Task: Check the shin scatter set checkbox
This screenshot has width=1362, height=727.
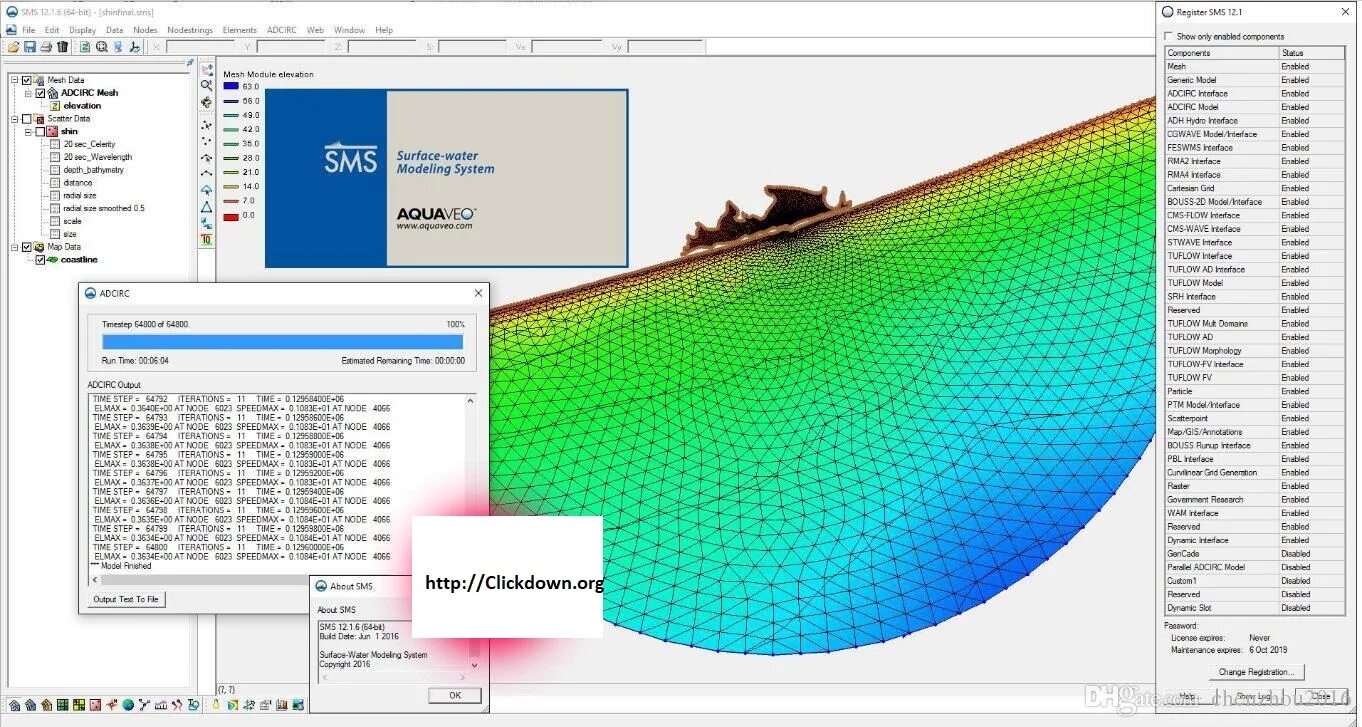Action: click(40, 132)
